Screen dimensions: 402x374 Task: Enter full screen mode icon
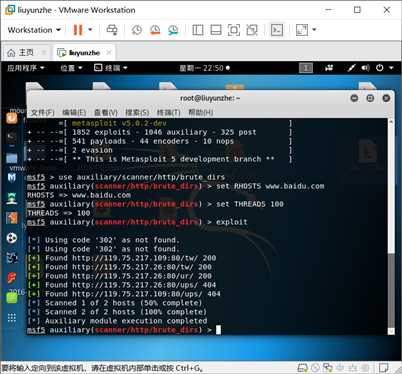tap(234, 30)
